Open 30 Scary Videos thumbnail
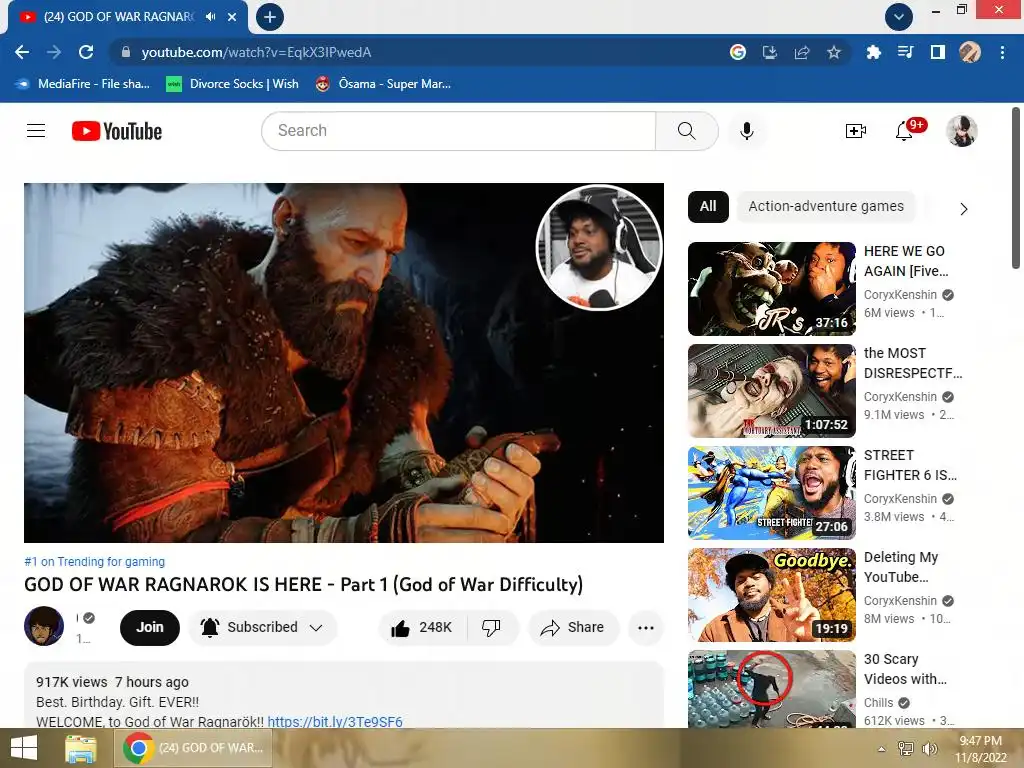 click(771, 689)
